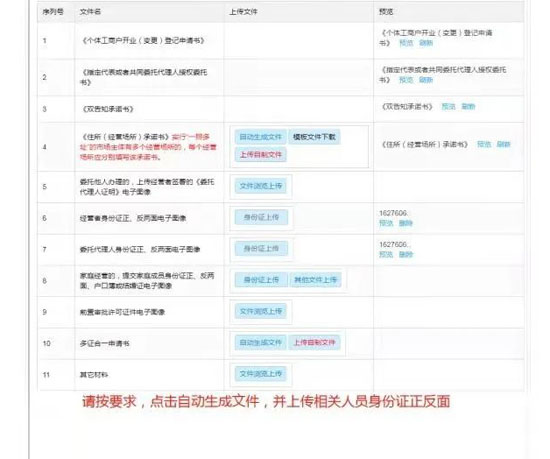Image resolution: width=550 pixels, height=459 pixels.
Task: Click 文件浏览上传 for 前置审批许可证件 row
Action: [x=261, y=311]
